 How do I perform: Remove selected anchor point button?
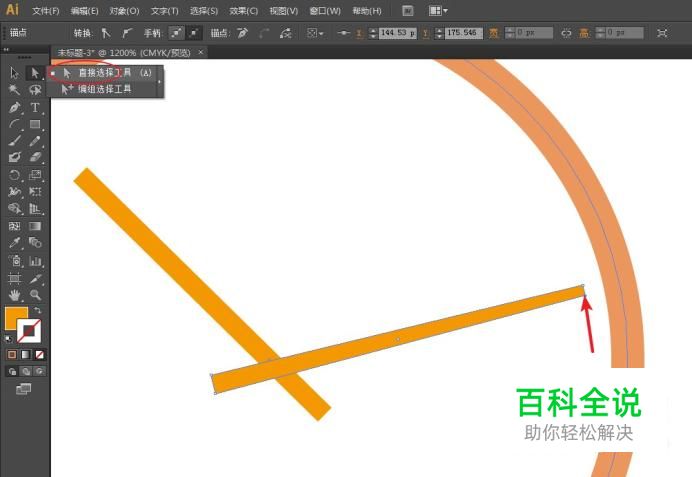tap(242, 33)
